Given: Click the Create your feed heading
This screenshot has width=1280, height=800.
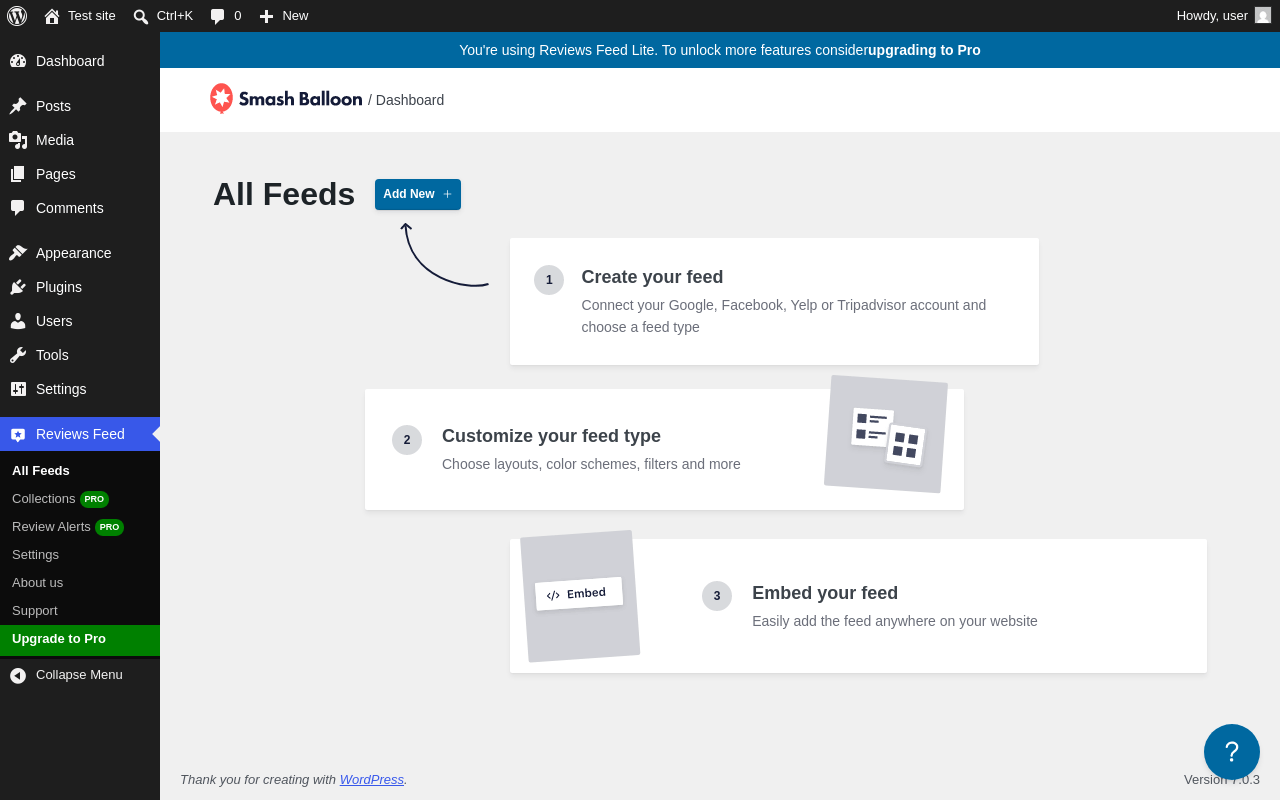Looking at the screenshot, I should click(x=652, y=277).
